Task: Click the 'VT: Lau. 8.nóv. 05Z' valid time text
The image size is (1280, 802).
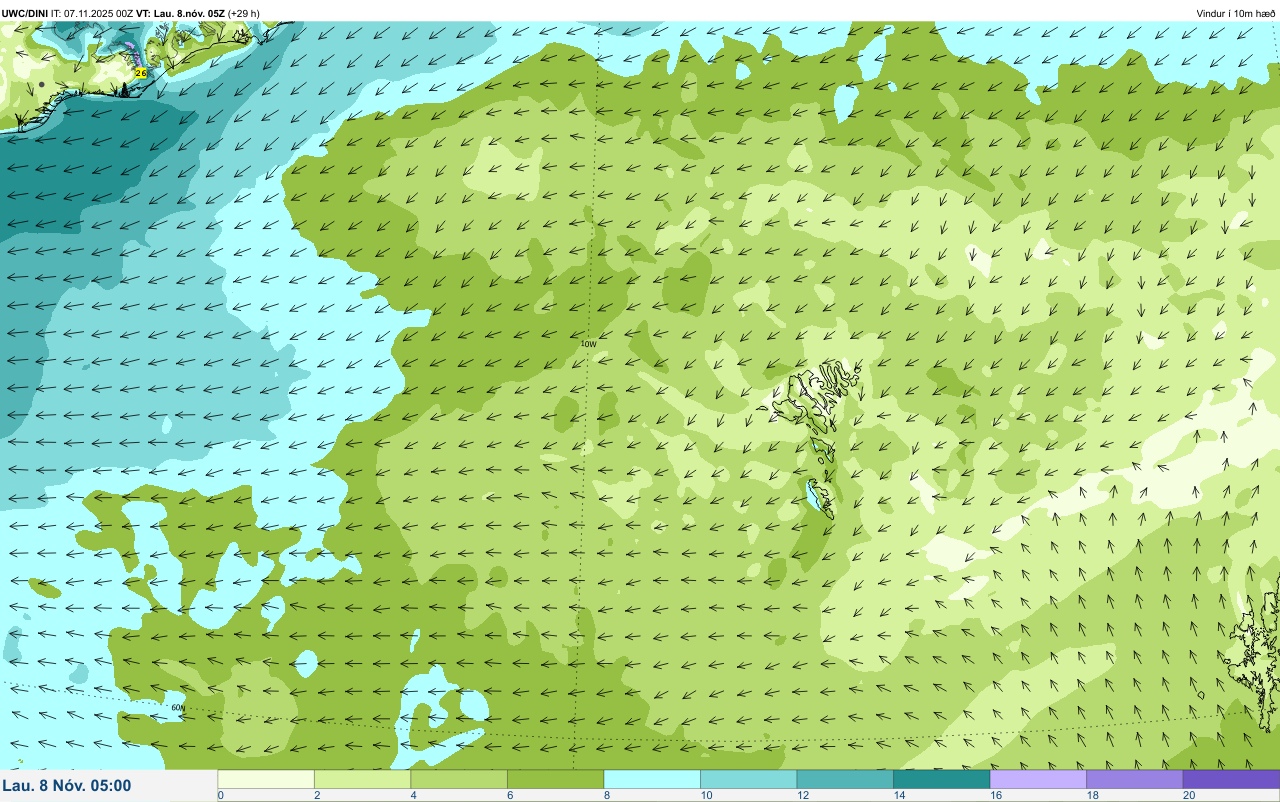Action: (180, 13)
